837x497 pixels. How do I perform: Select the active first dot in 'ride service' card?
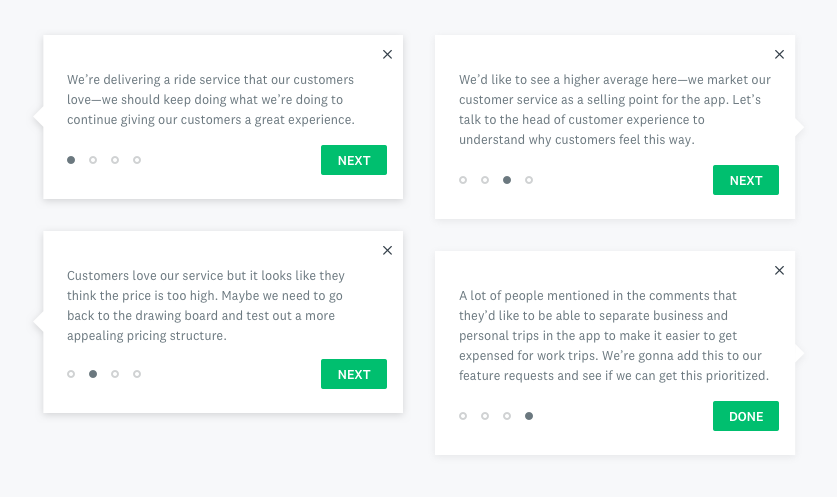click(71, 160)
